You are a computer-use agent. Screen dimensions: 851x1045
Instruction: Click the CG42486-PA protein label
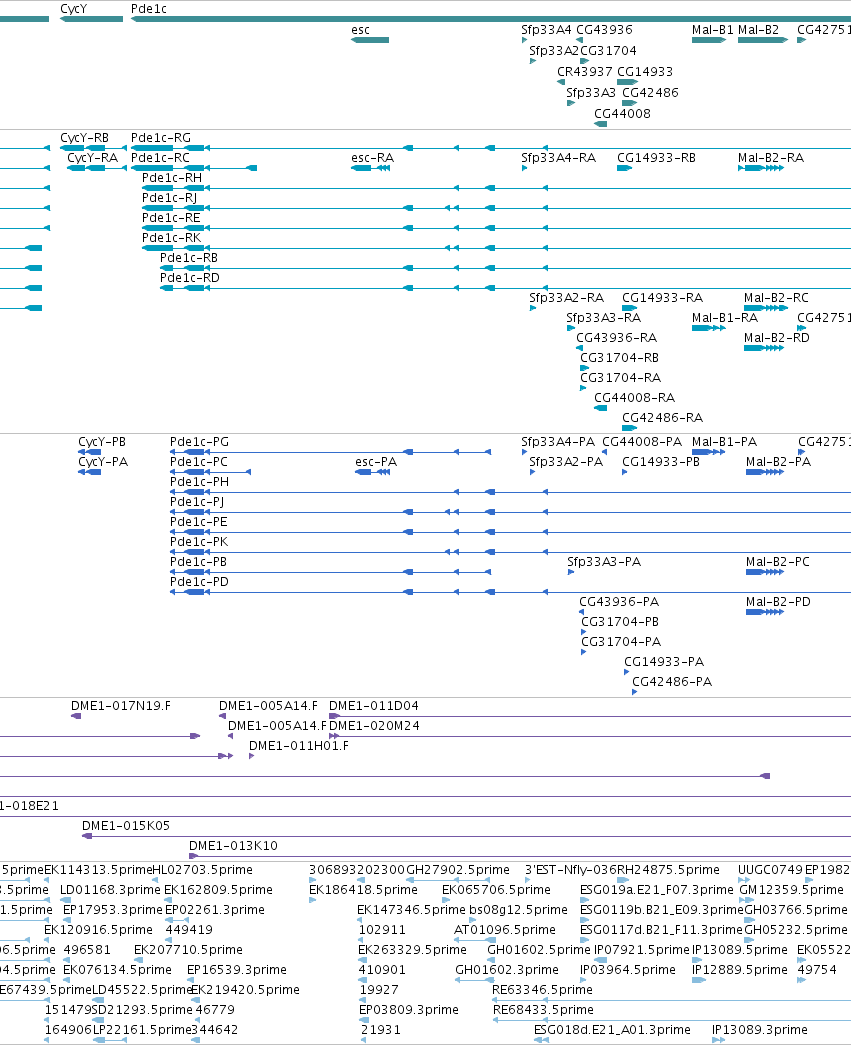pyautogui.click(x=672, y=681)
